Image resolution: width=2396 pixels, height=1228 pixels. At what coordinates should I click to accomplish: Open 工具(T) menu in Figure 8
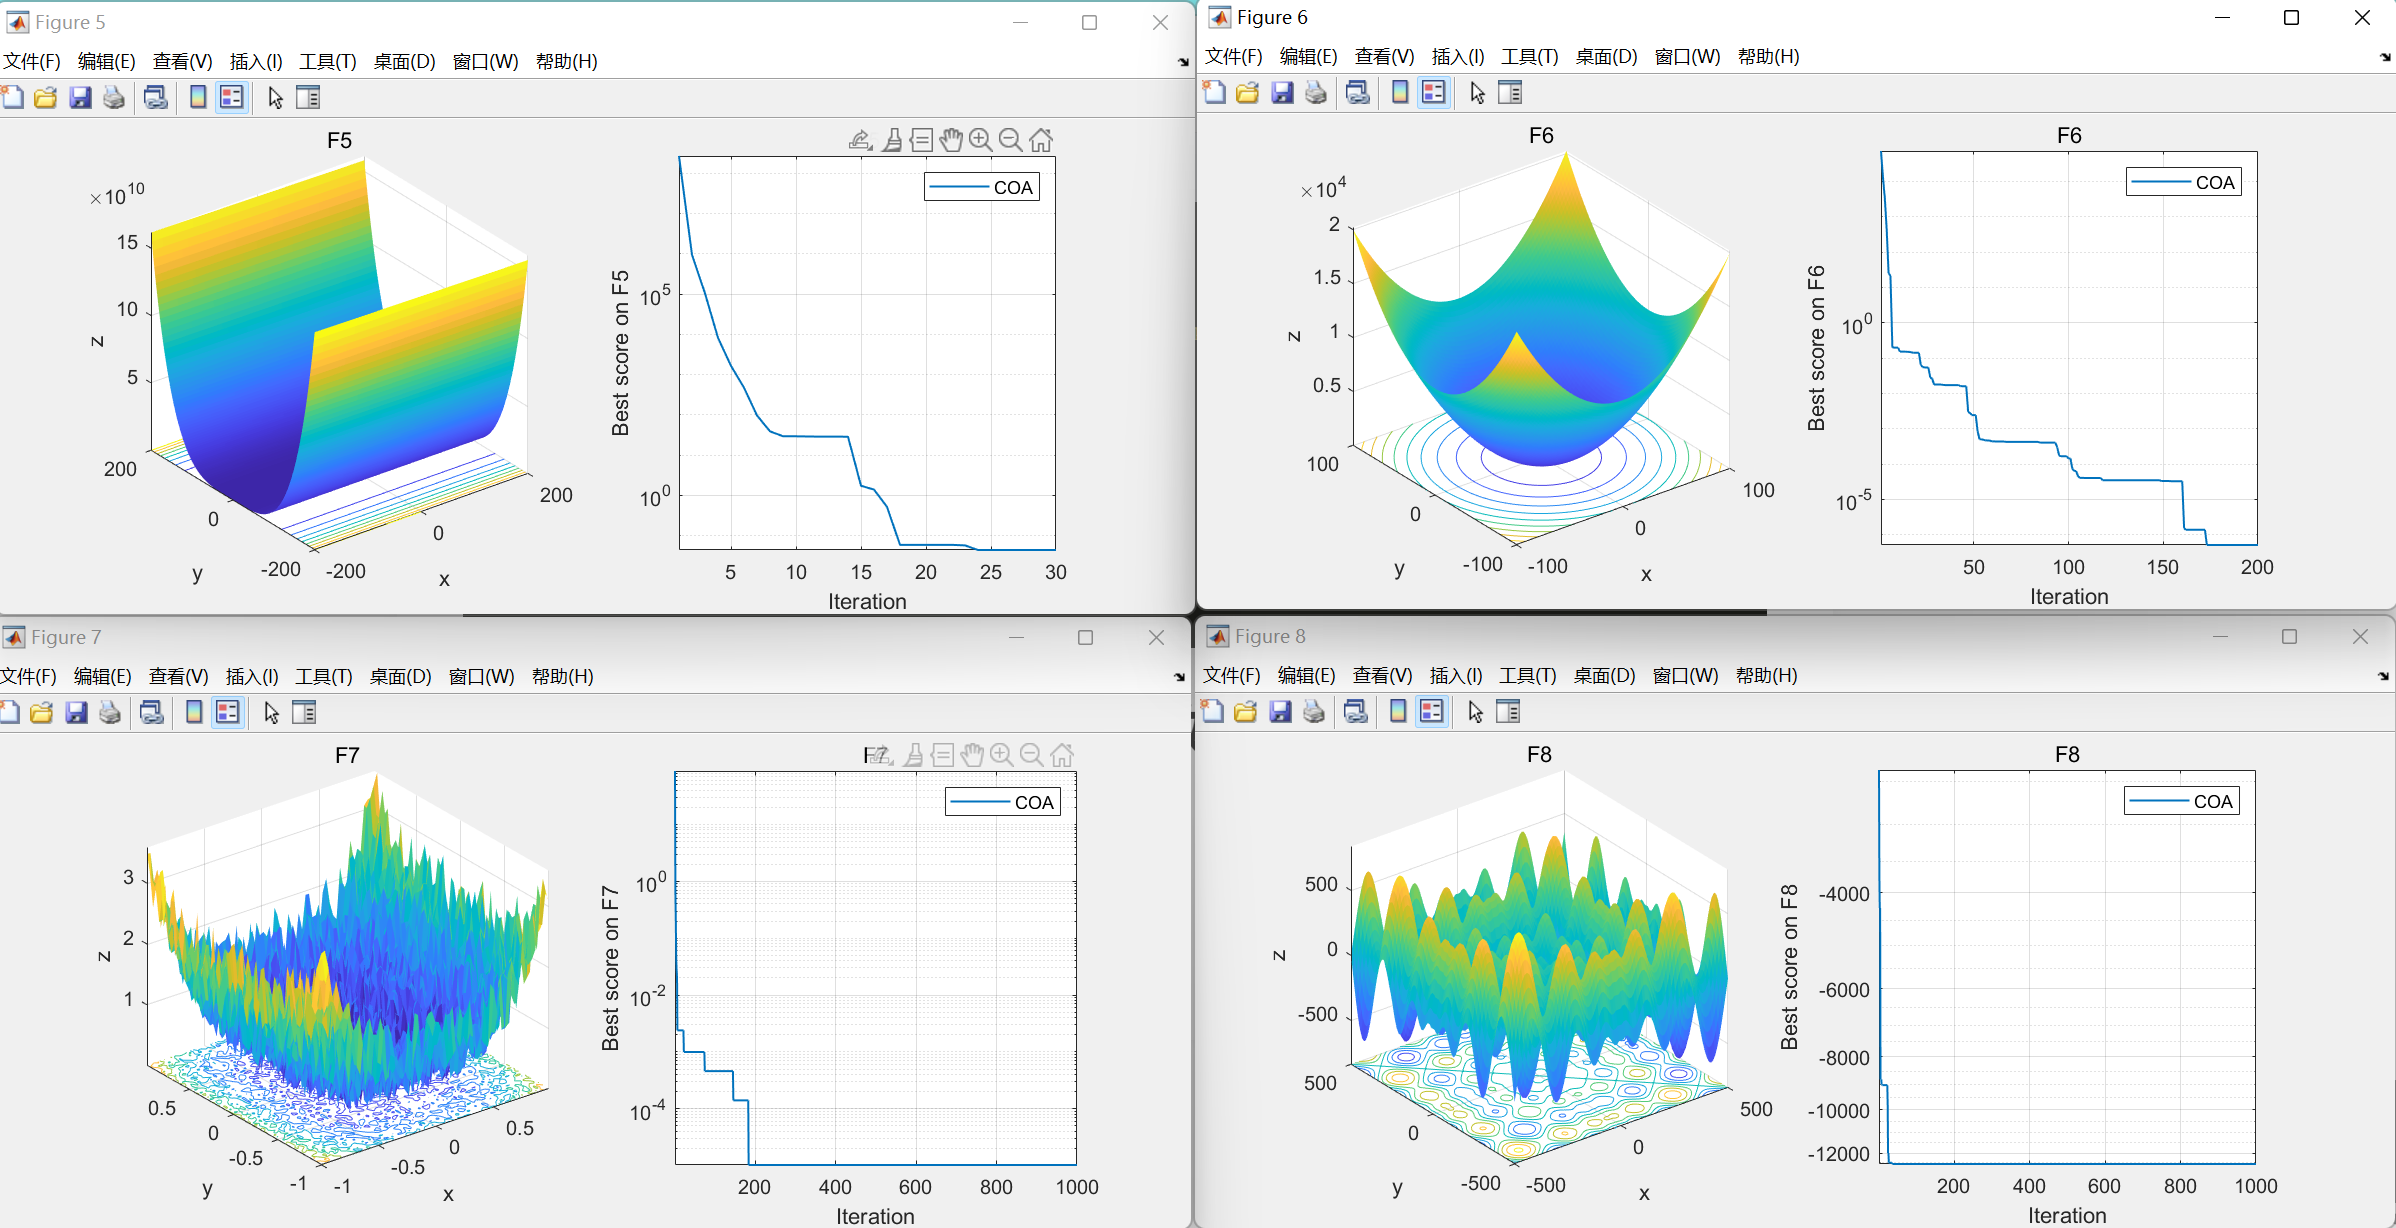pyautogui.click(x=1527, y=676)
